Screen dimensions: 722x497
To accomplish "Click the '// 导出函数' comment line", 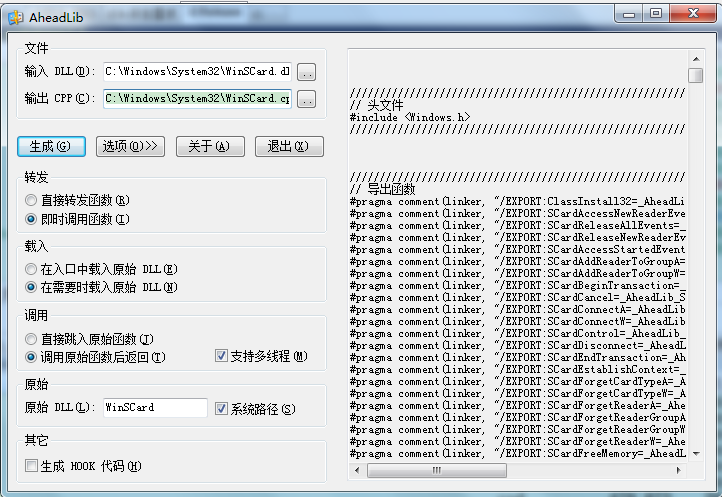I will [383, 189].
